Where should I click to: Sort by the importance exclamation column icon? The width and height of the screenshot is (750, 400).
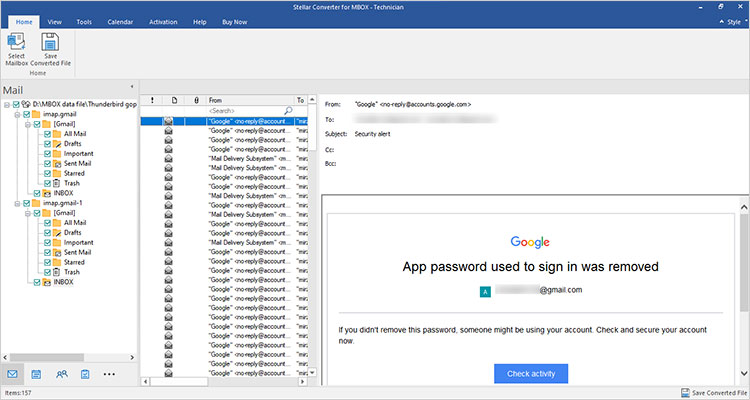(x=152, y=100)
